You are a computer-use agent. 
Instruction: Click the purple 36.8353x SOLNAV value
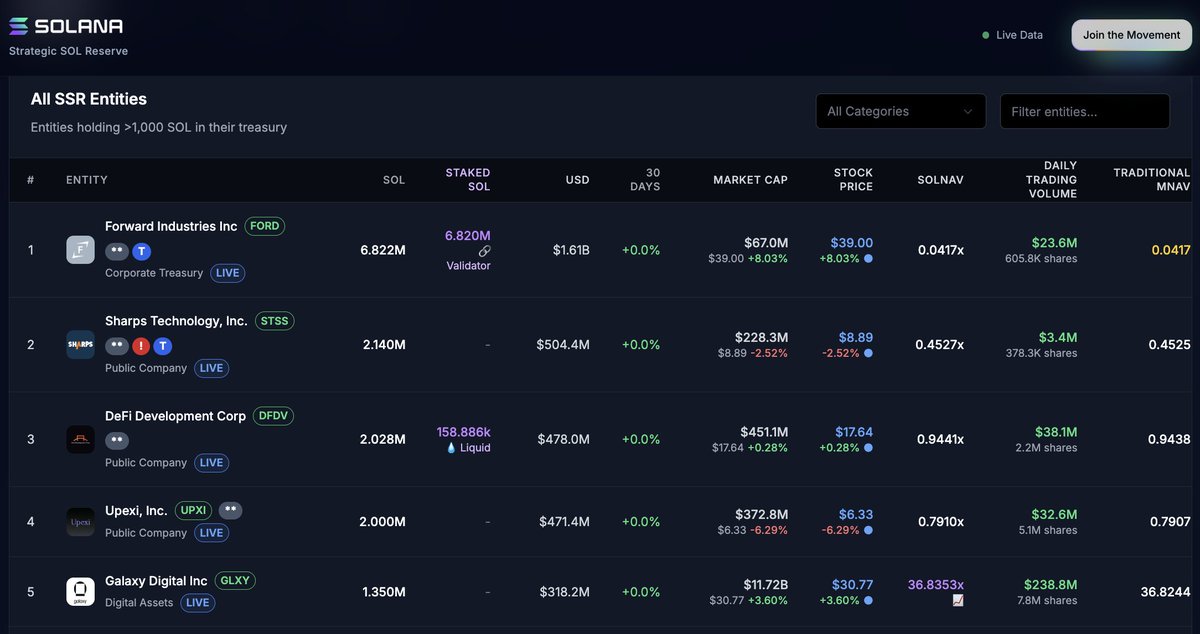[x=935, y=584]
